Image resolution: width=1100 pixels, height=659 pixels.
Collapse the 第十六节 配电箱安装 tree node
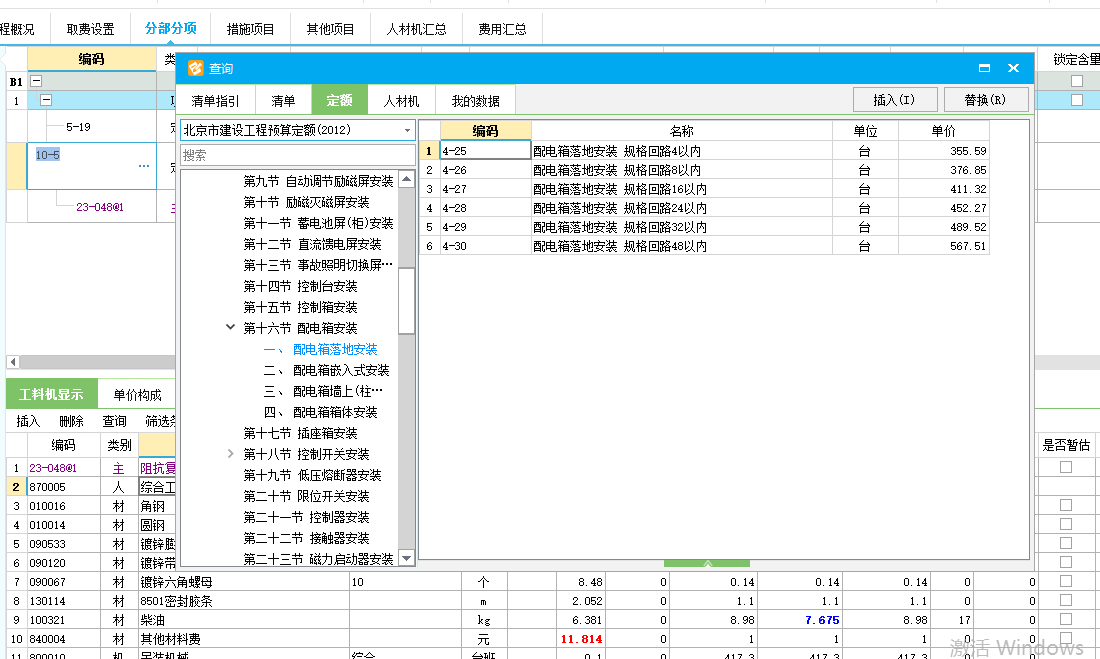tap(231, 328)
